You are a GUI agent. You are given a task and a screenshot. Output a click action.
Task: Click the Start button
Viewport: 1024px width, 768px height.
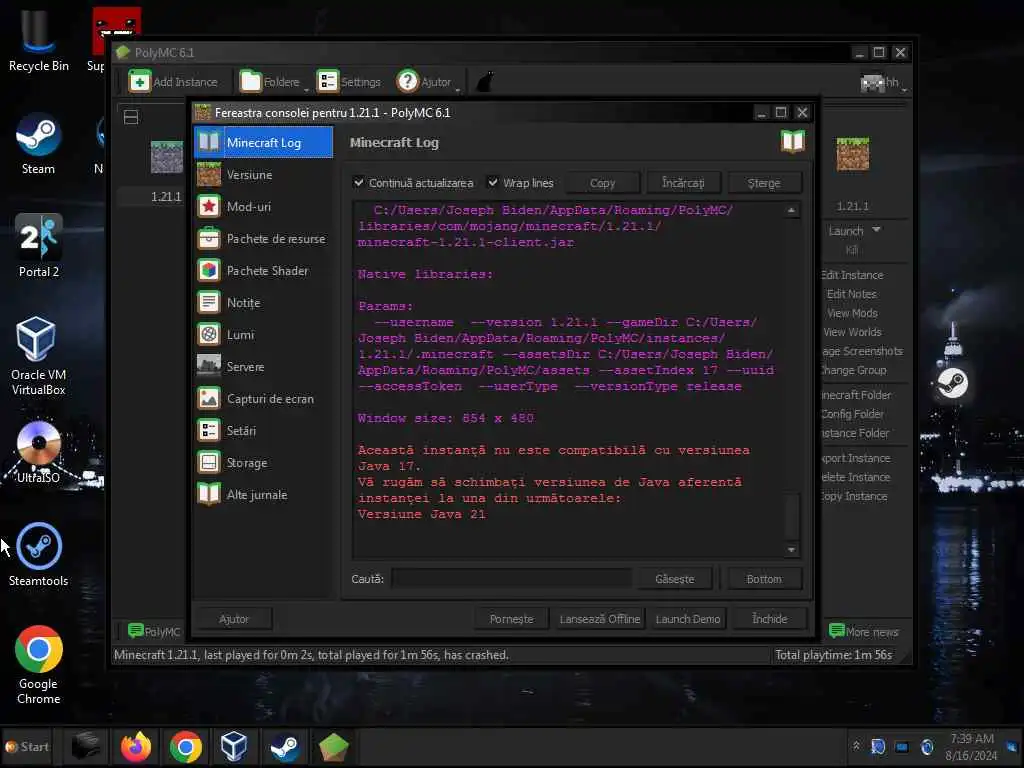pos(27,746)
